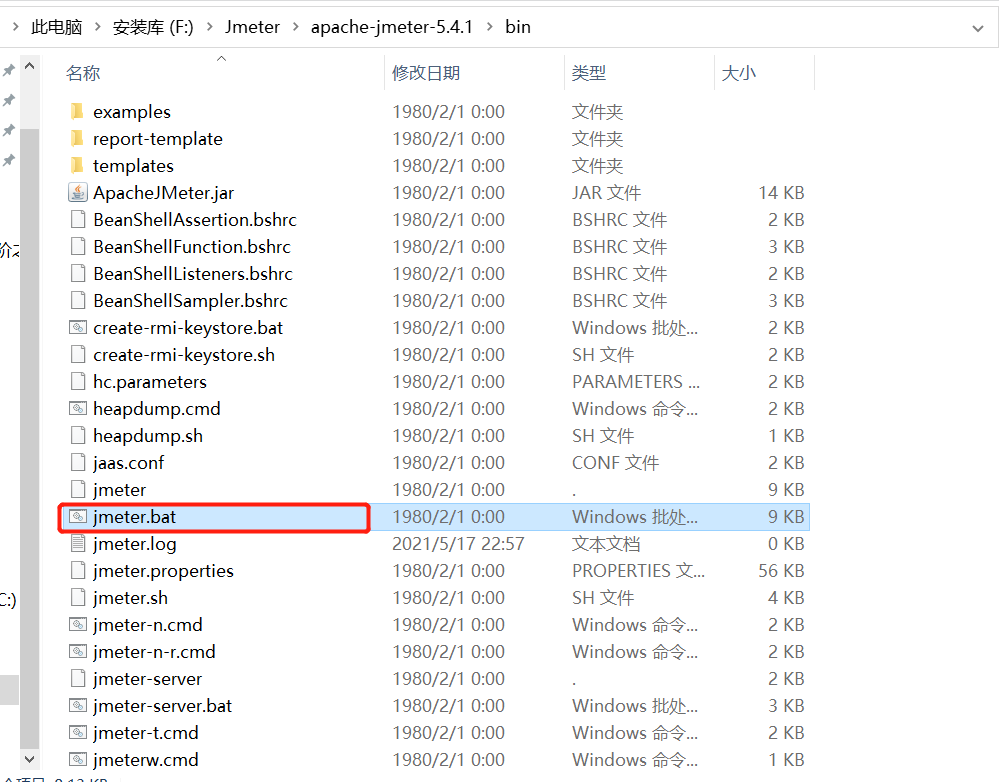Click the 14 KB size of ApacheJMeter.jar
The image size is (999, 782).
point(781,192)
